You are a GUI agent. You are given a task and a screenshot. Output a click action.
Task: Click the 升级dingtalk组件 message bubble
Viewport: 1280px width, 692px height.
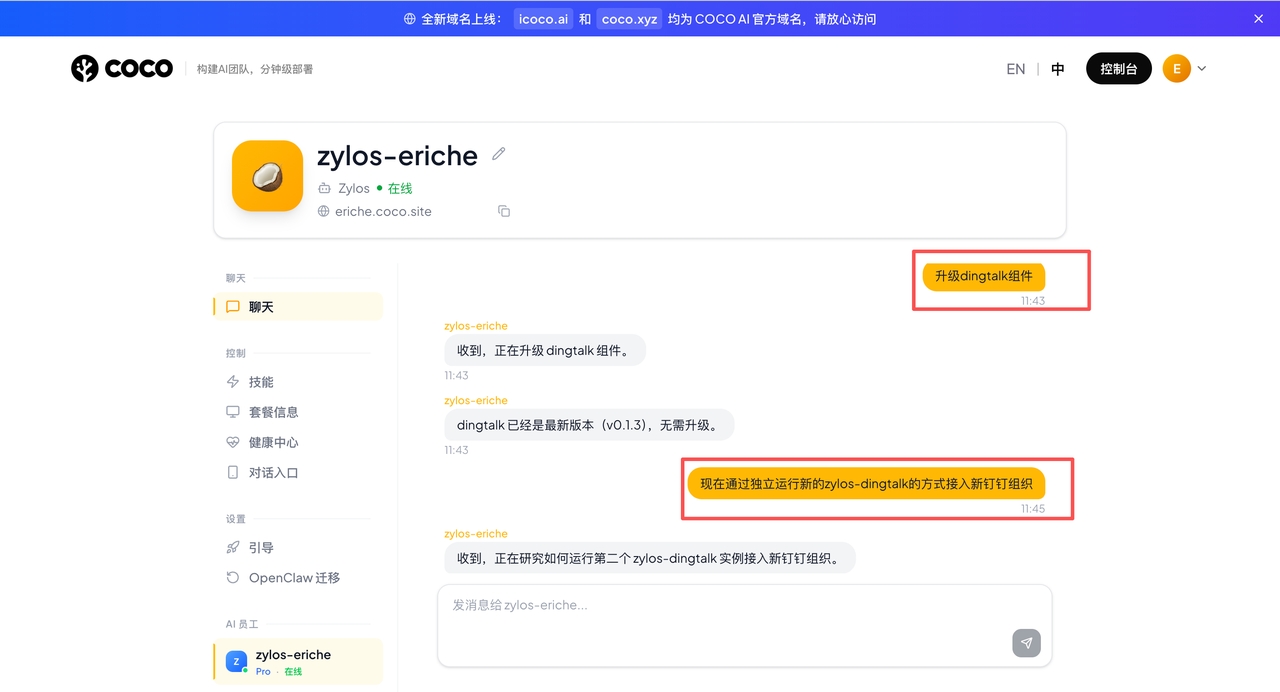[x=983, y=276]
